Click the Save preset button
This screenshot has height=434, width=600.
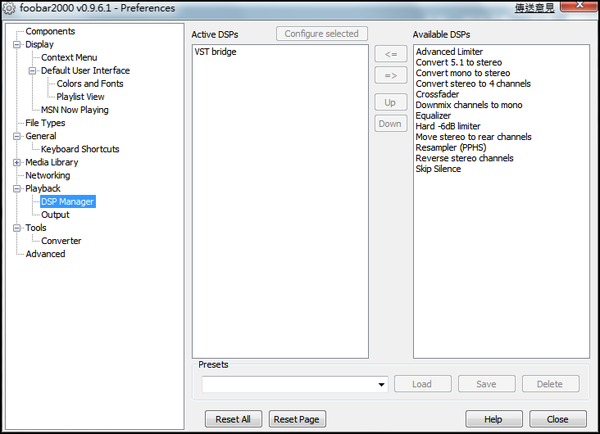(486, 384)
